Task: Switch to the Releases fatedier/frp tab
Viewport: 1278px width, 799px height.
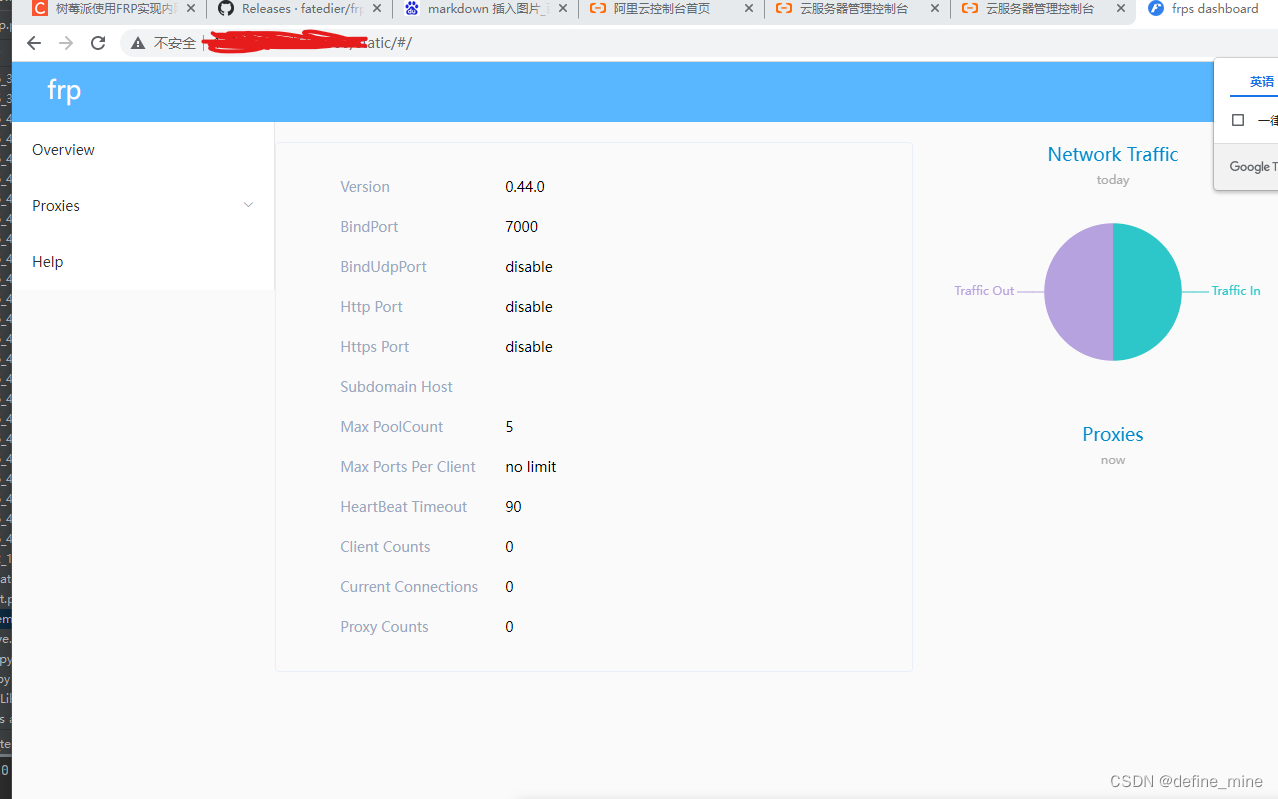Action: click(300, 9)
